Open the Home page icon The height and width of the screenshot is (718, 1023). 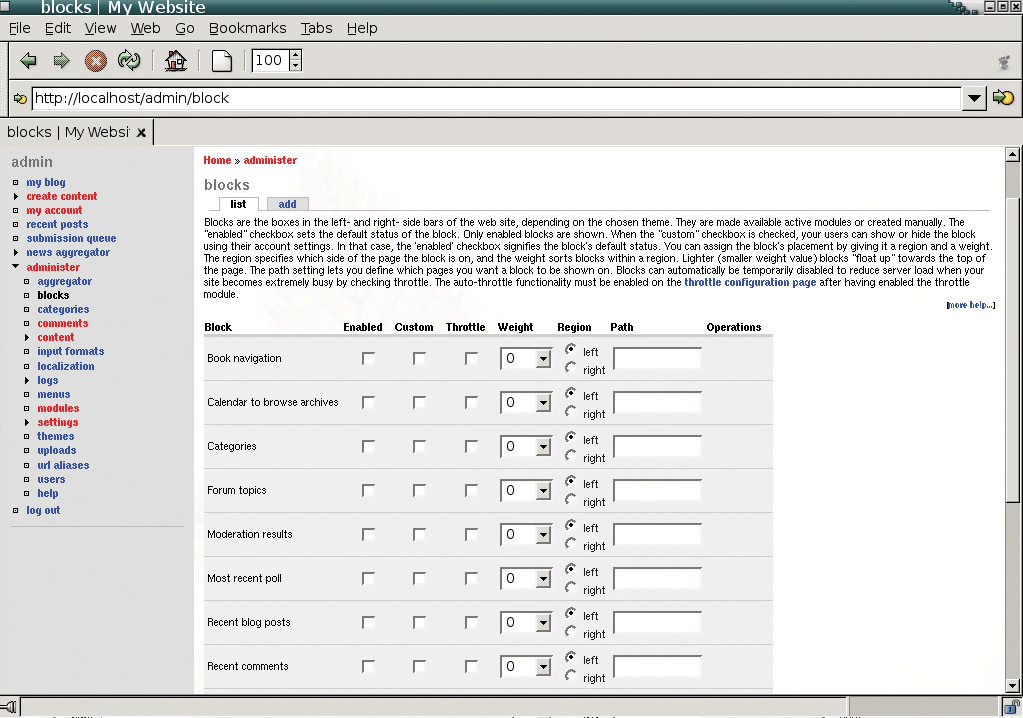pyautogui.click(x=176, y=61)
